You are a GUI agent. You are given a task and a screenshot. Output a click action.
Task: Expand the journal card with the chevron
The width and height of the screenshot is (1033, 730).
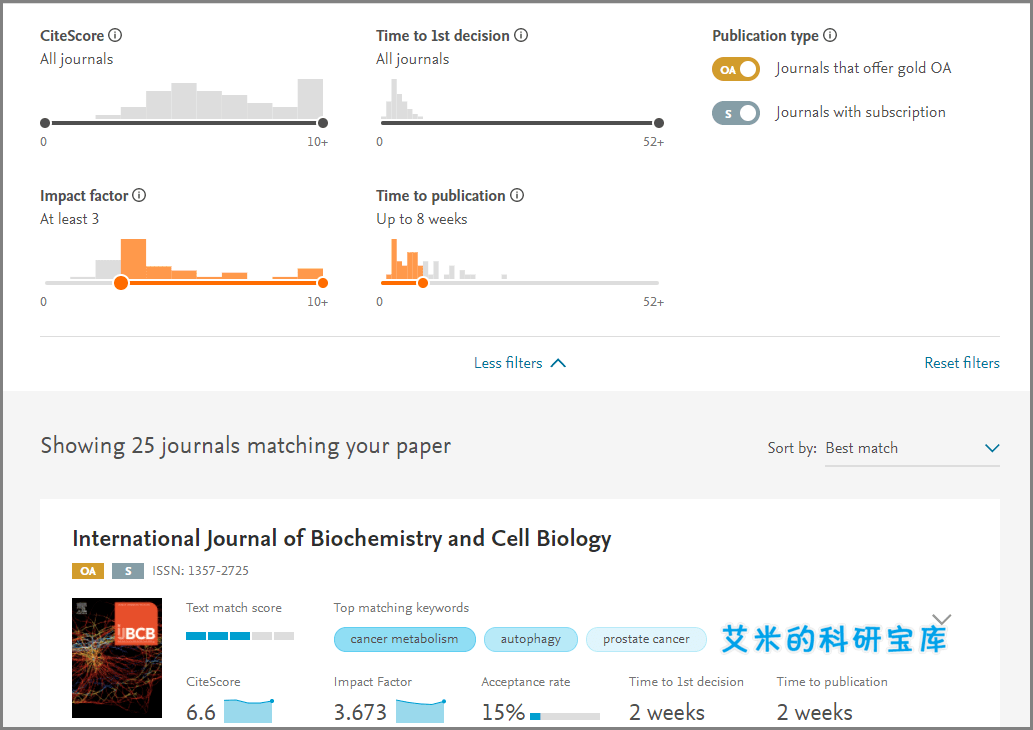pos(942,619)
